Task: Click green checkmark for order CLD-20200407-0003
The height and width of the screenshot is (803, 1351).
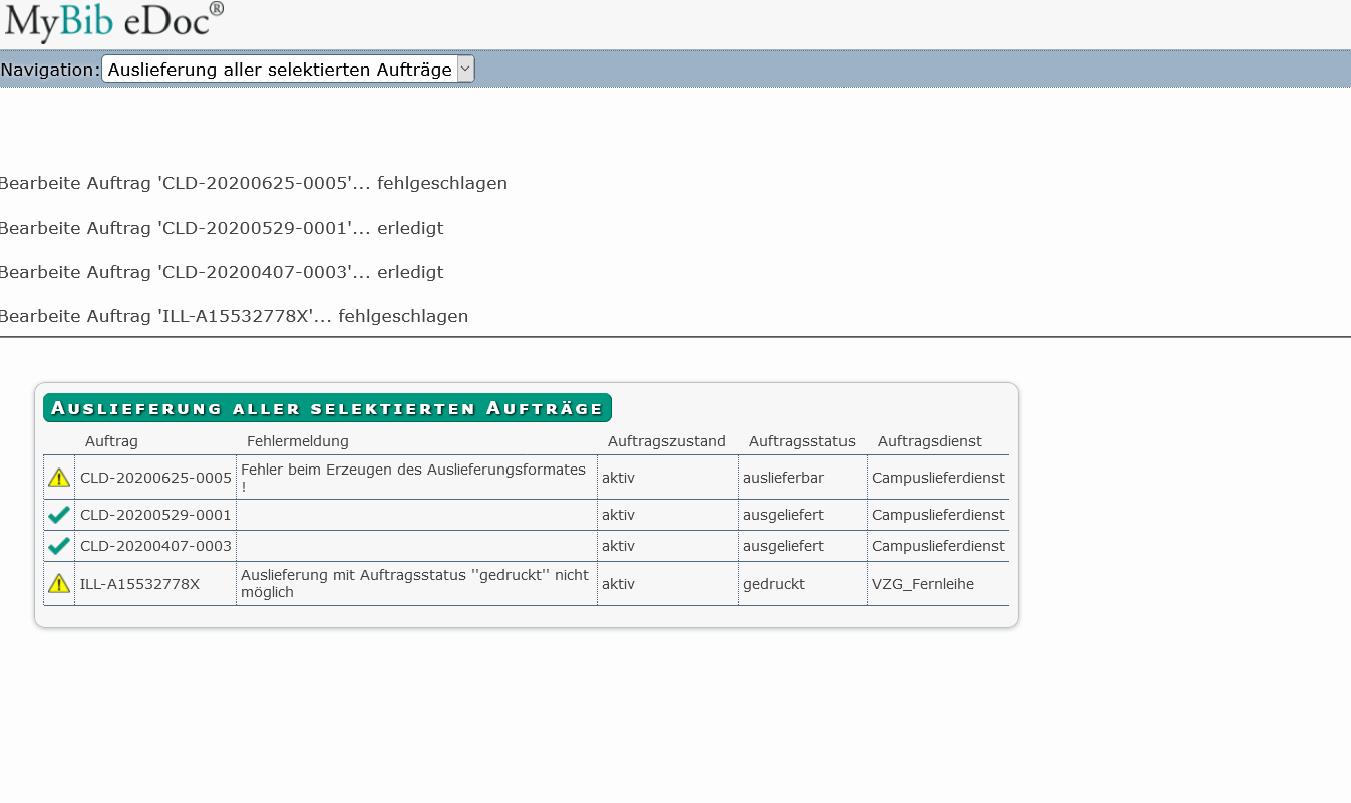Action: (59, 546)
